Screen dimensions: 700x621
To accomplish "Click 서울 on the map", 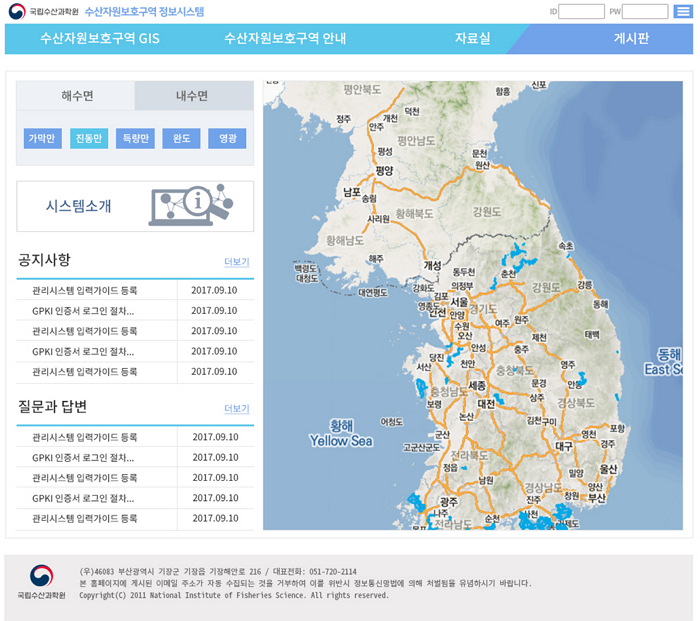I will coord(459,301).
